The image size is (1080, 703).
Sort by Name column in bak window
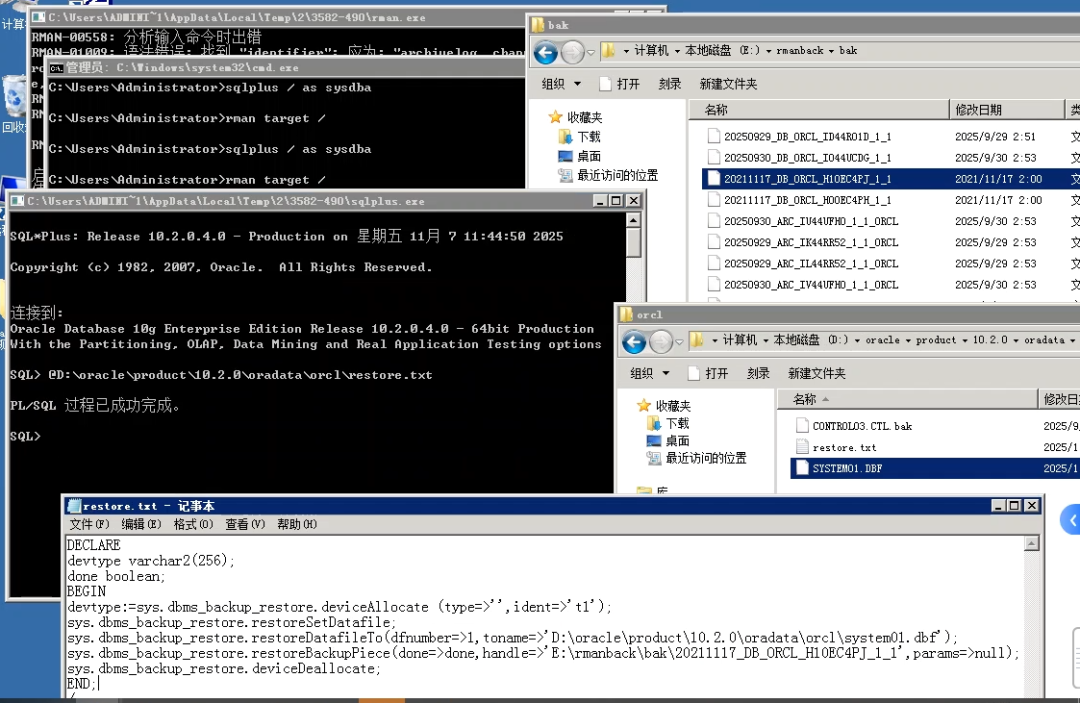(x=819, y=109)
